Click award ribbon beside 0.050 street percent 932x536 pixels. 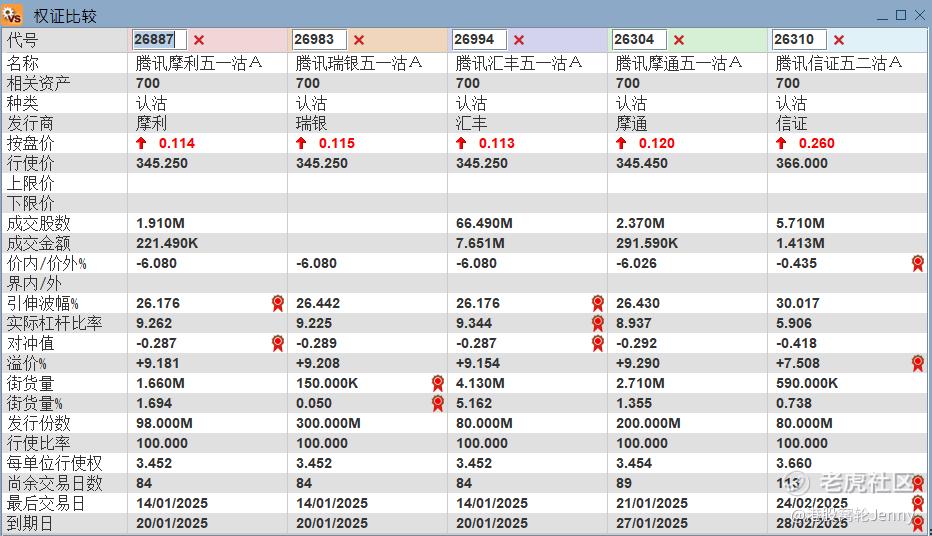[437, 403]
